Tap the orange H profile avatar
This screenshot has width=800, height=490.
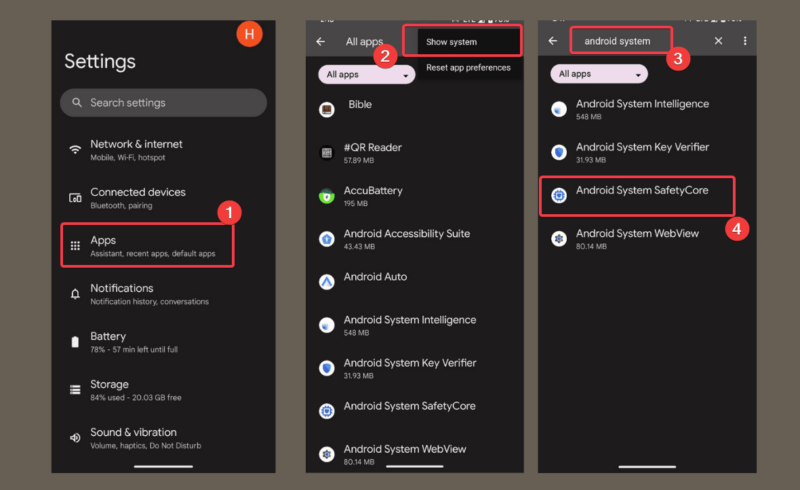249,34
